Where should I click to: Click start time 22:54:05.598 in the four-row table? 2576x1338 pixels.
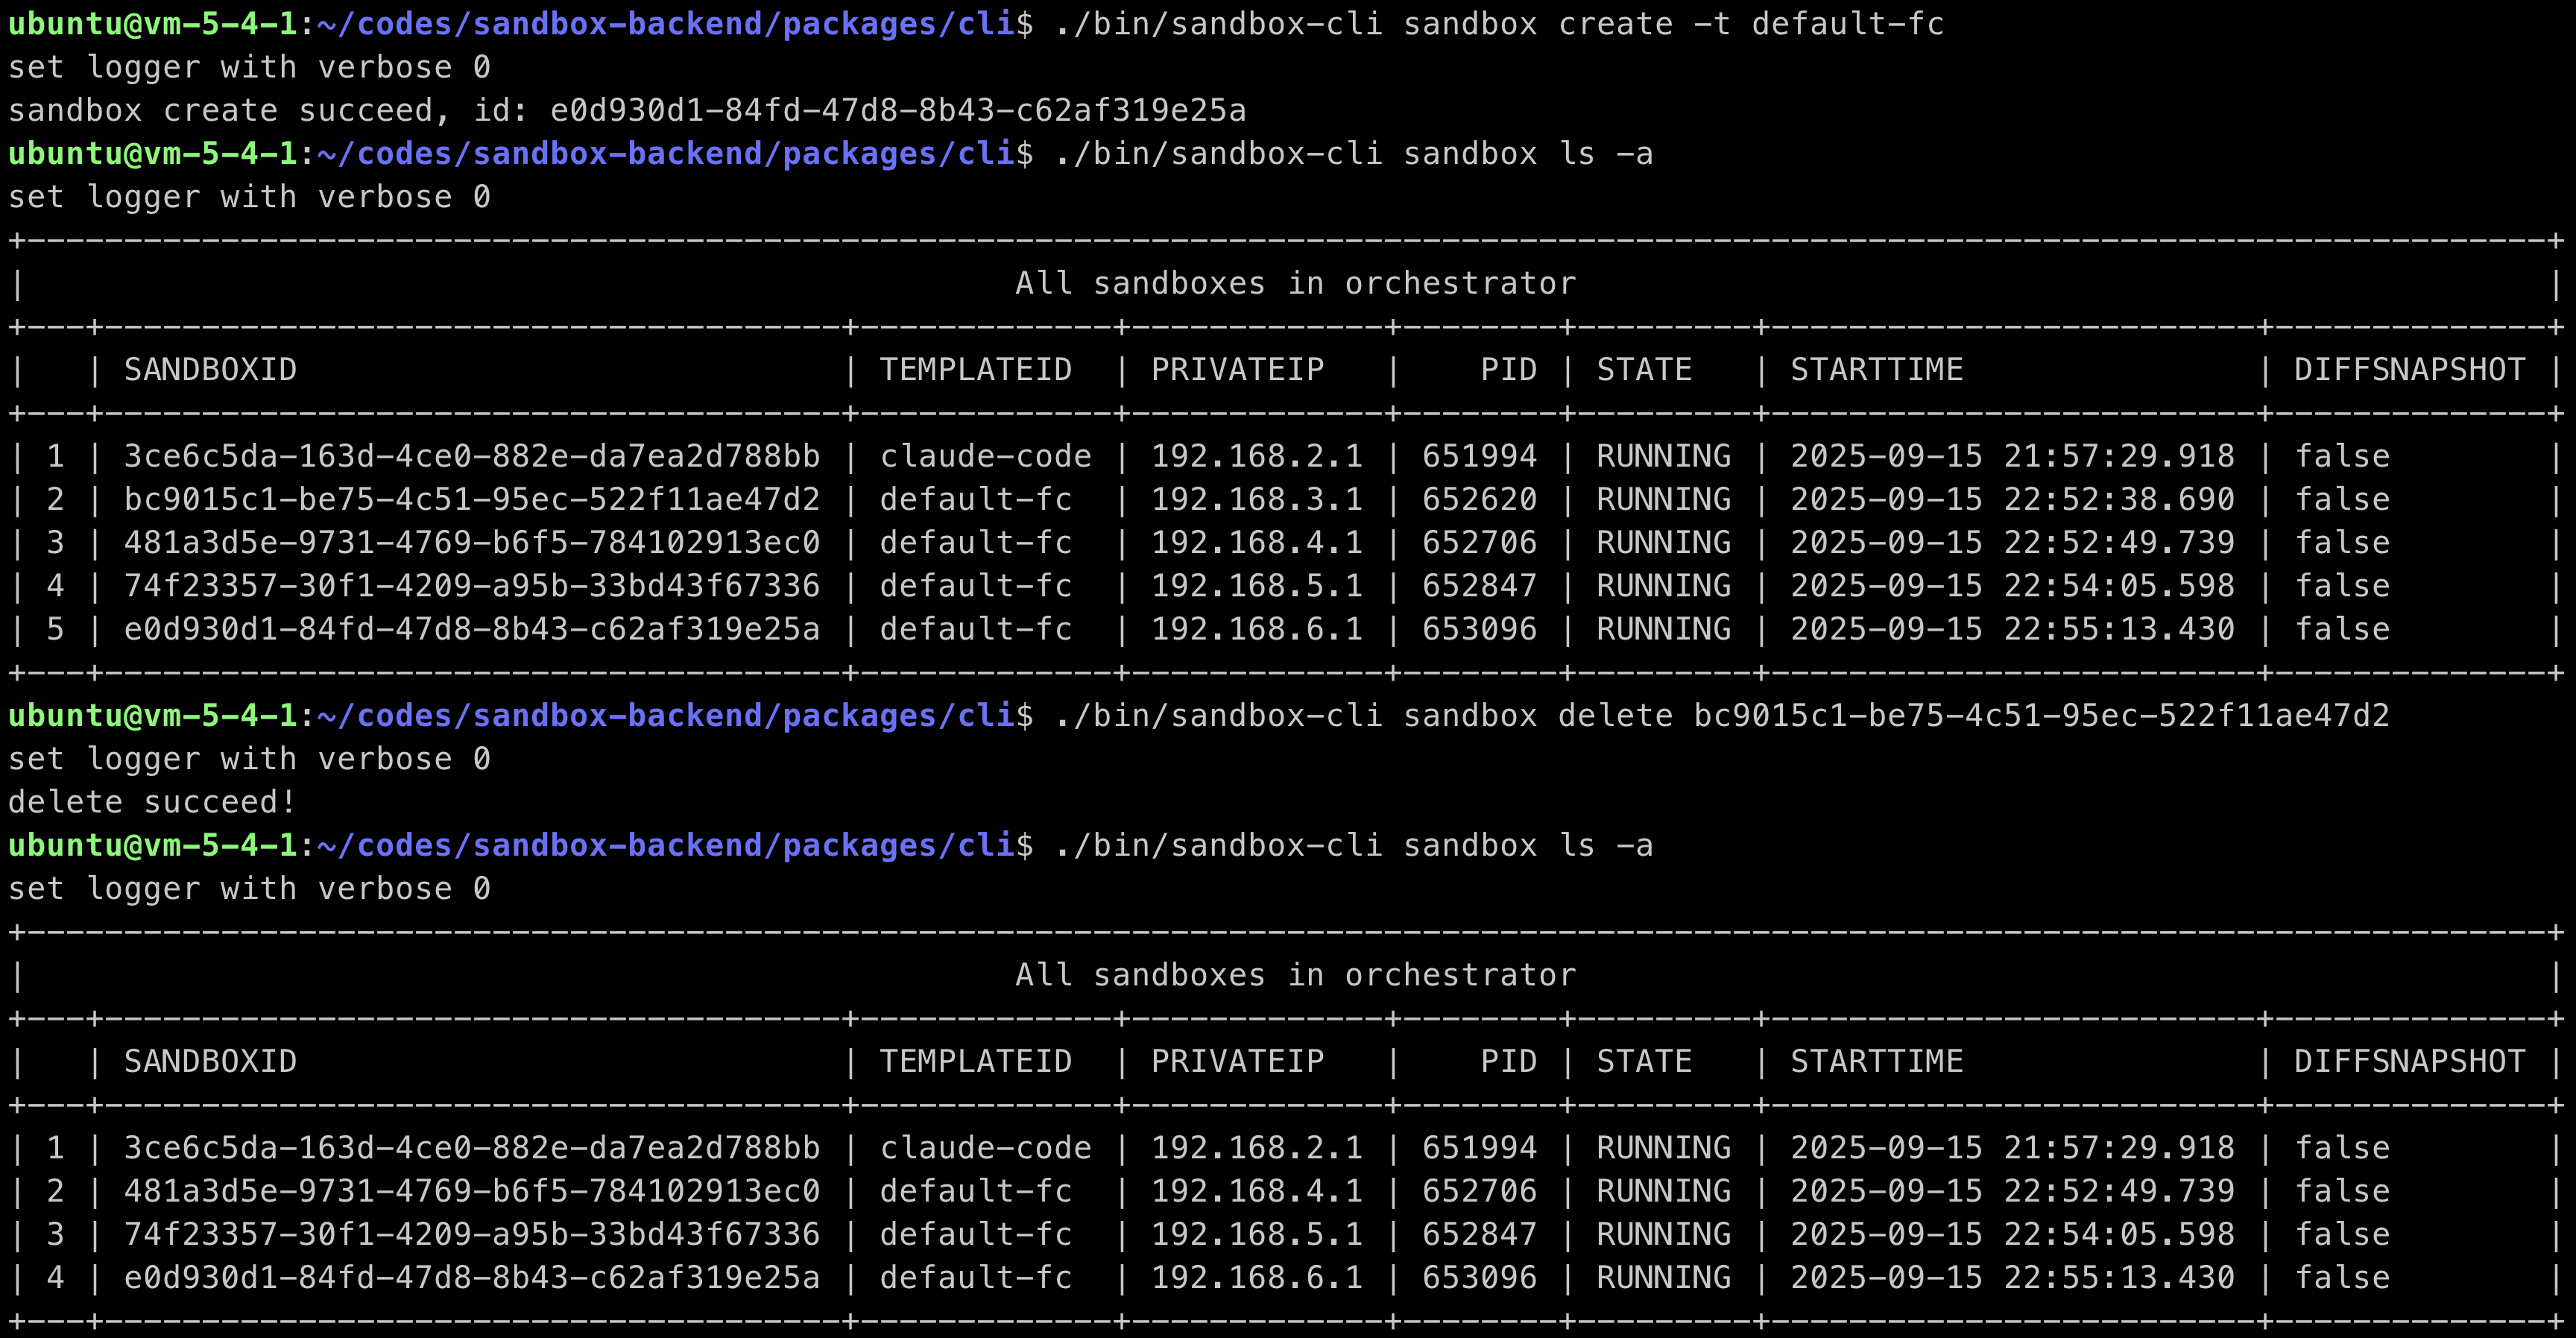(x=2012, y=1234)
